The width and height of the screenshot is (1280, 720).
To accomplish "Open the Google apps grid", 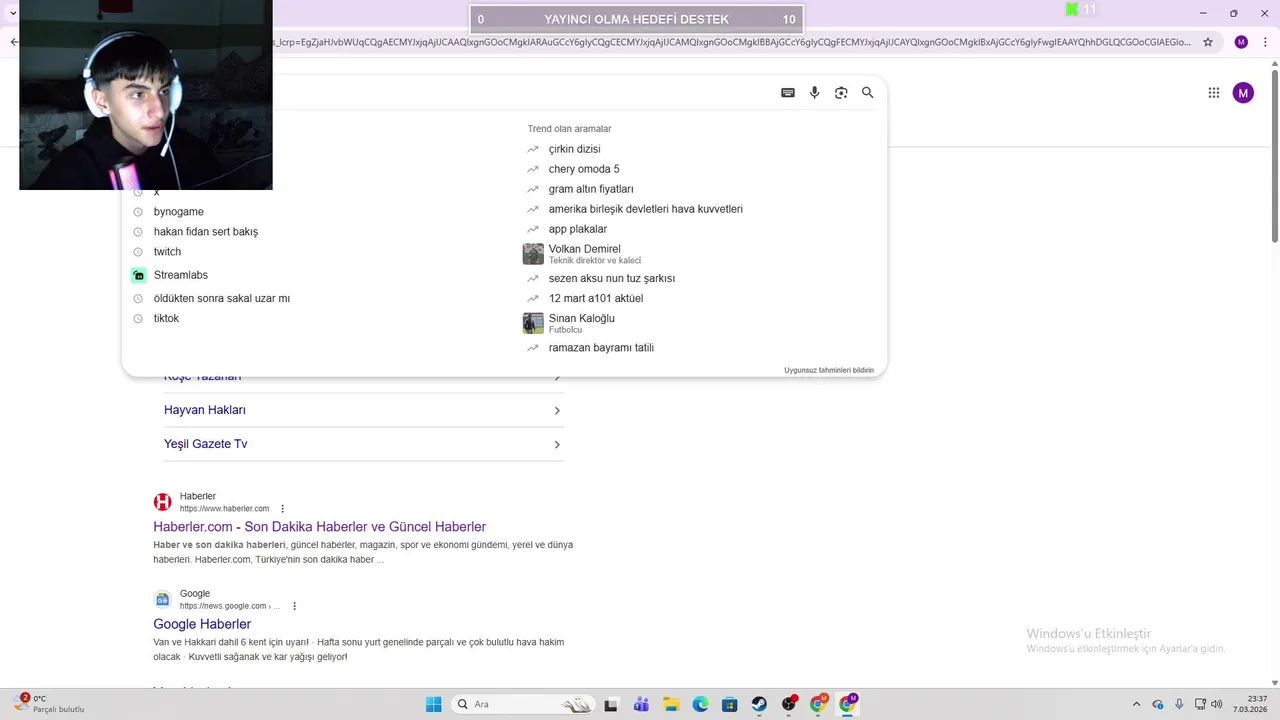I will (1214, 93).
